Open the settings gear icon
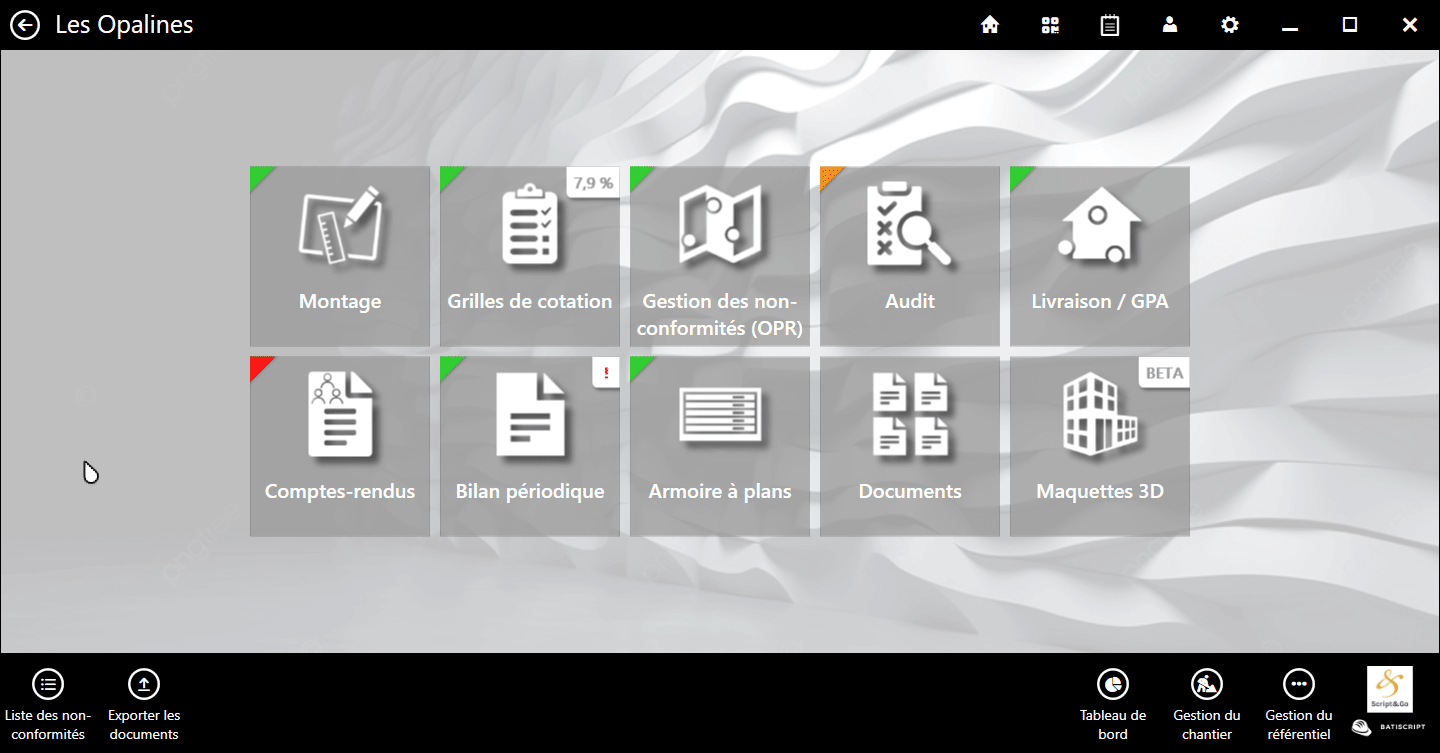The height and width of the screenshot is (753, 1440). click(x=1230, y=25)
